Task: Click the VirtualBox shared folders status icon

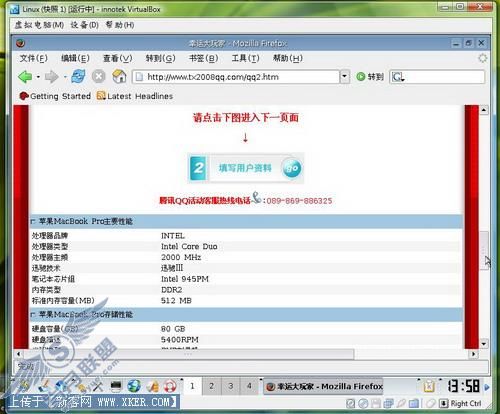Action: point(414,404)
